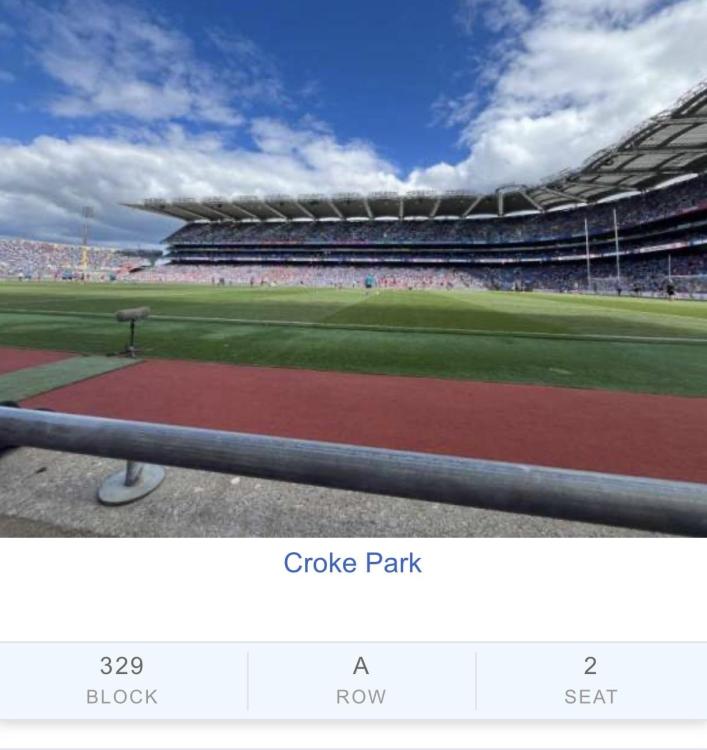Click the railing base plate in the photo
707x750 pixels.
coord(131,483)
